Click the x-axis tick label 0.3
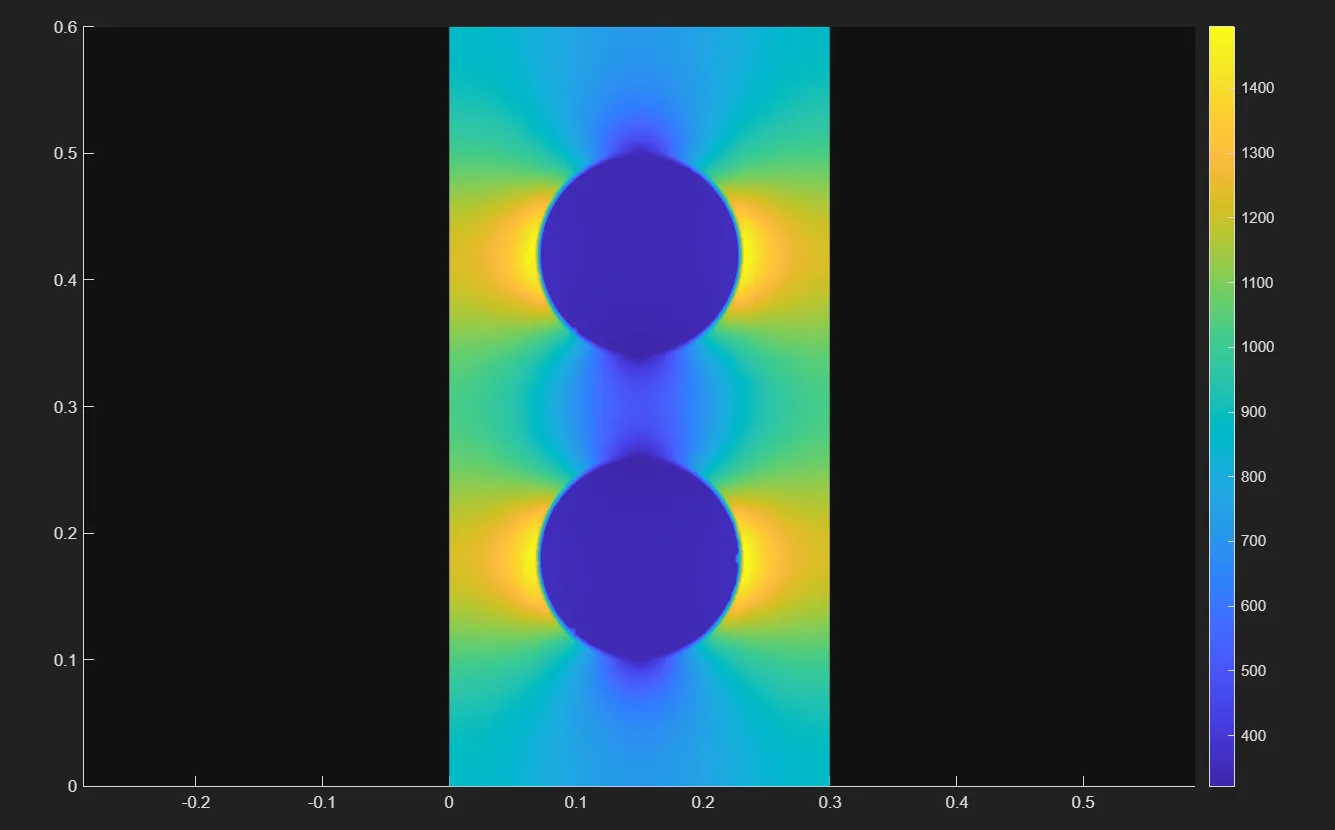This screenshot has height=830, width=1335. pos(829,803)
